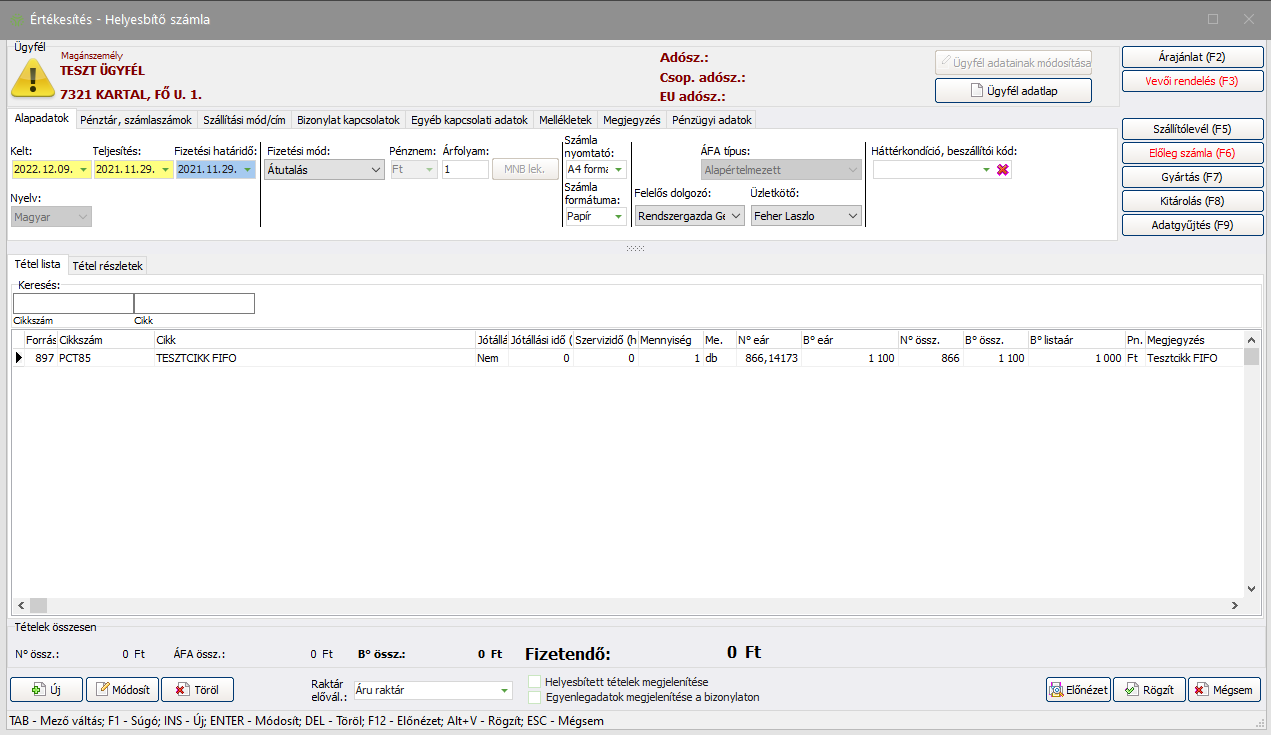
Task: Cancel with the Mégsem button
Action: 1224,689
